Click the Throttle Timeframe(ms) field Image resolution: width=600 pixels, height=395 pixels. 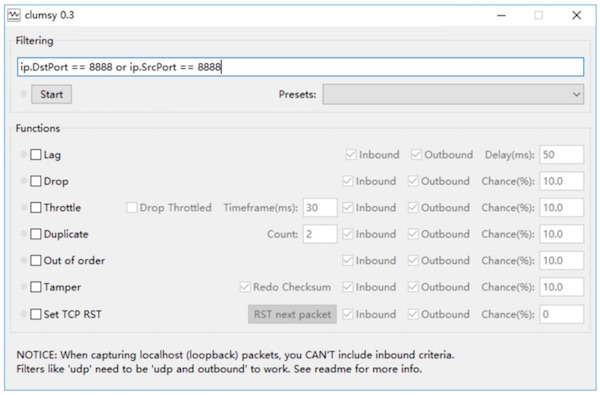[x=320, y=207]
